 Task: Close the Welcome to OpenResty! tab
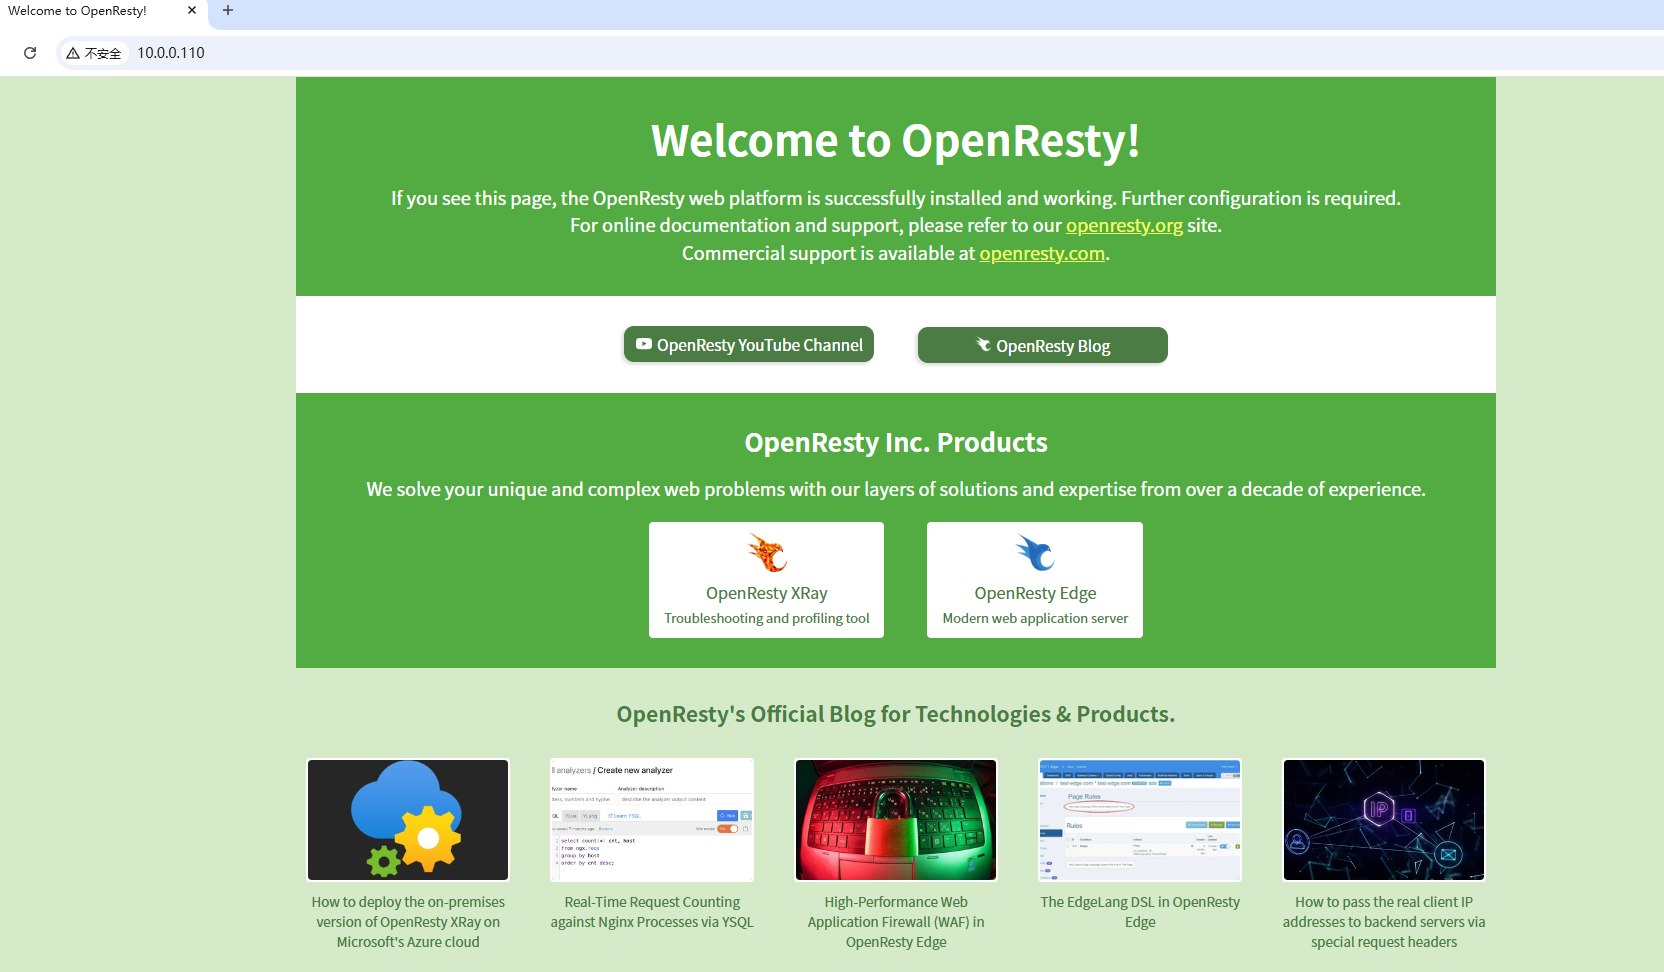pyautogui.click(x=192, y=10)
